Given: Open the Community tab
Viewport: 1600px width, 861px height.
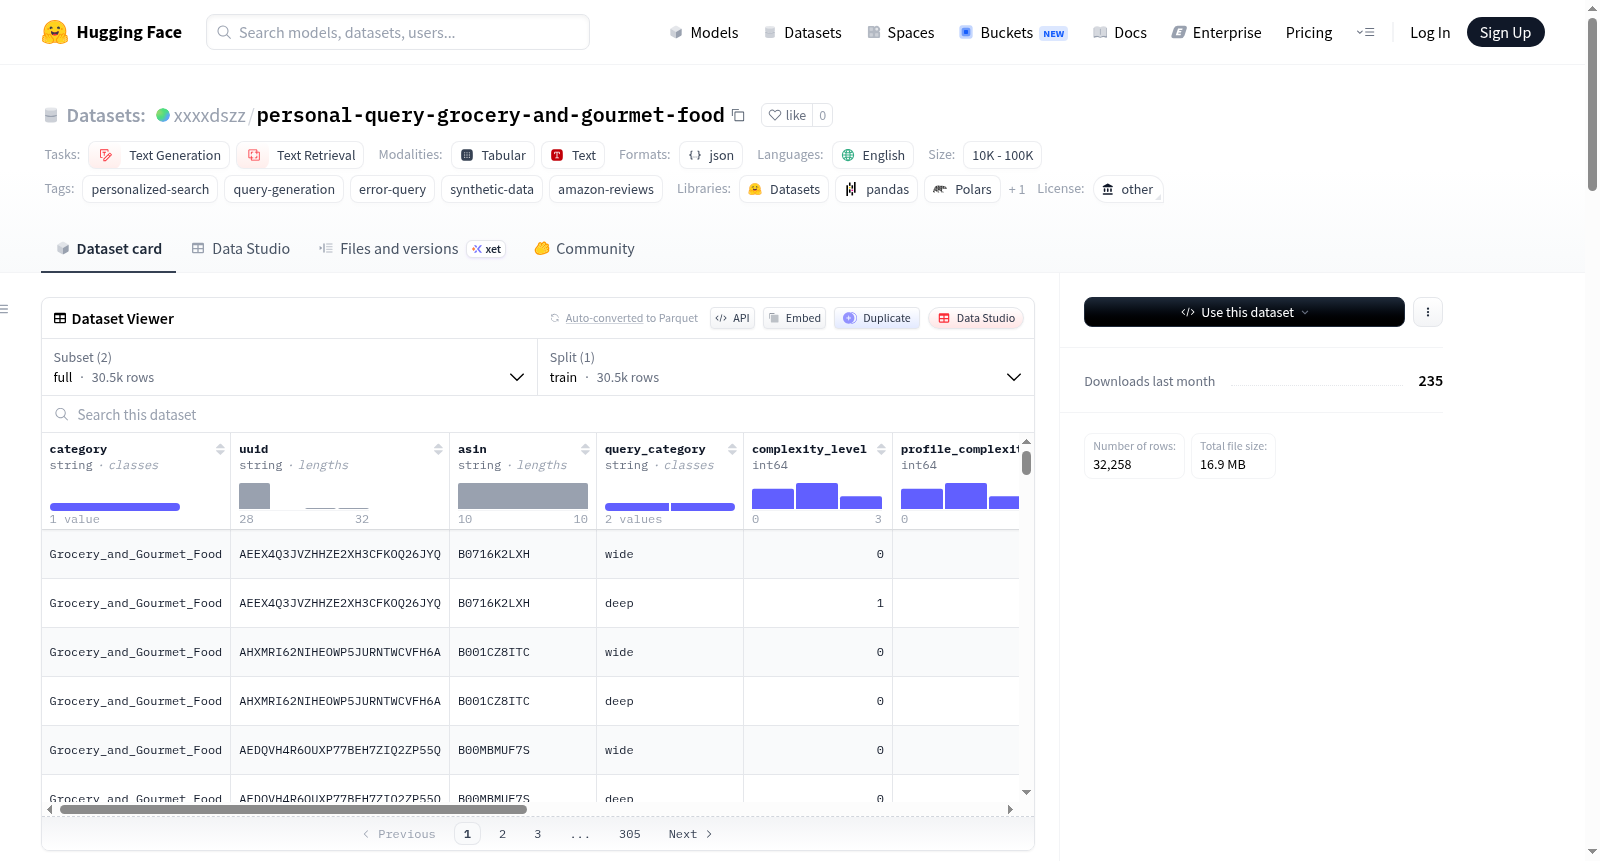Looking at the screenshot, I should 584,249.
